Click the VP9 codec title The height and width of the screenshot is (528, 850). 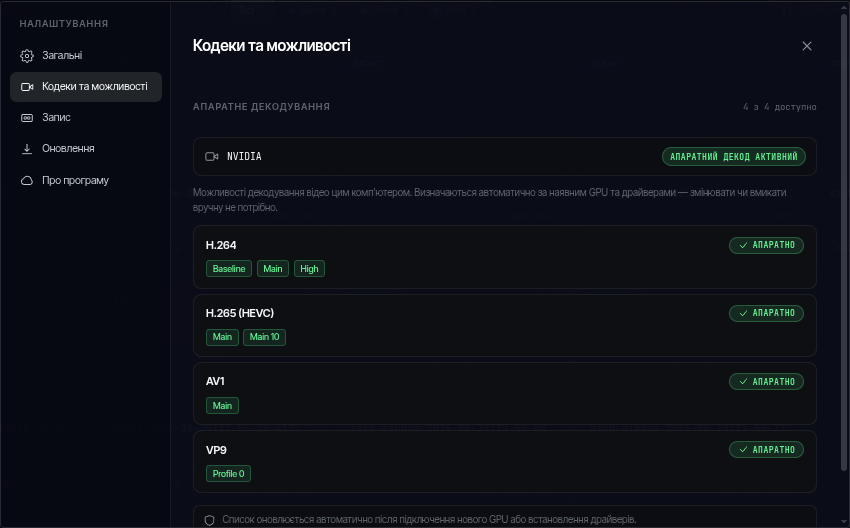coord(216,450)
